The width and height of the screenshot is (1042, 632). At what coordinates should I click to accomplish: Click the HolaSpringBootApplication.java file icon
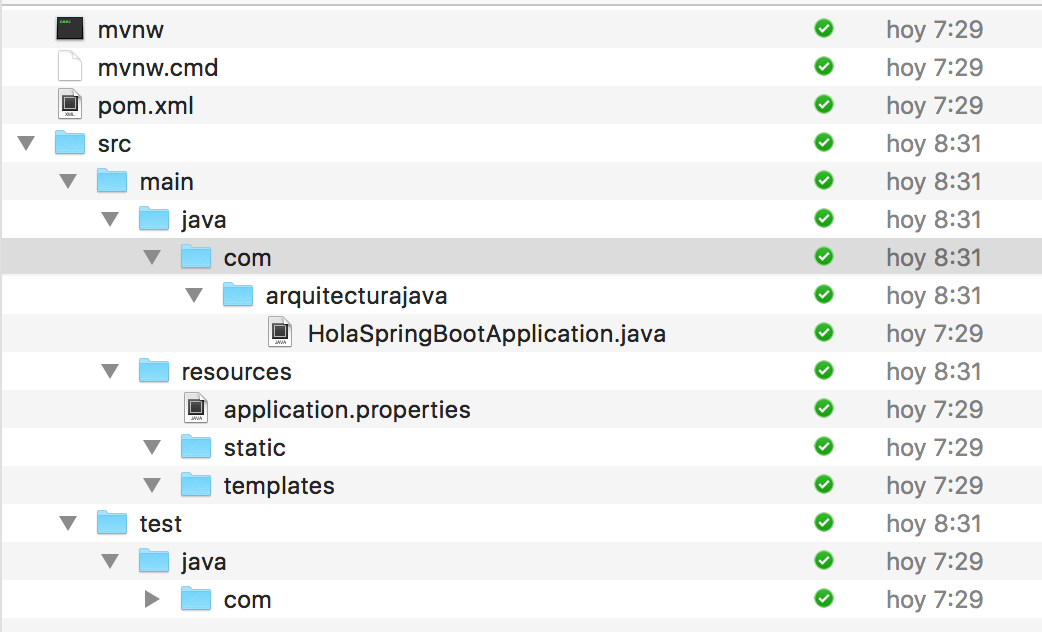click(279, 333)
